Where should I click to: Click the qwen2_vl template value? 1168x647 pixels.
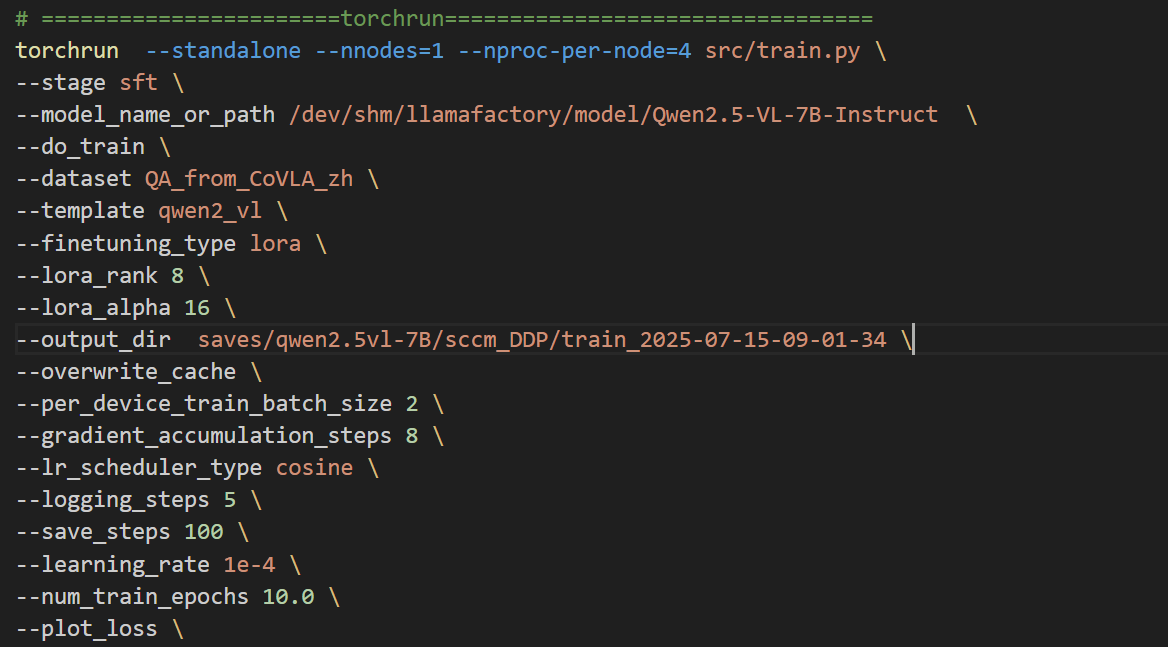click(x=216, y=211)
